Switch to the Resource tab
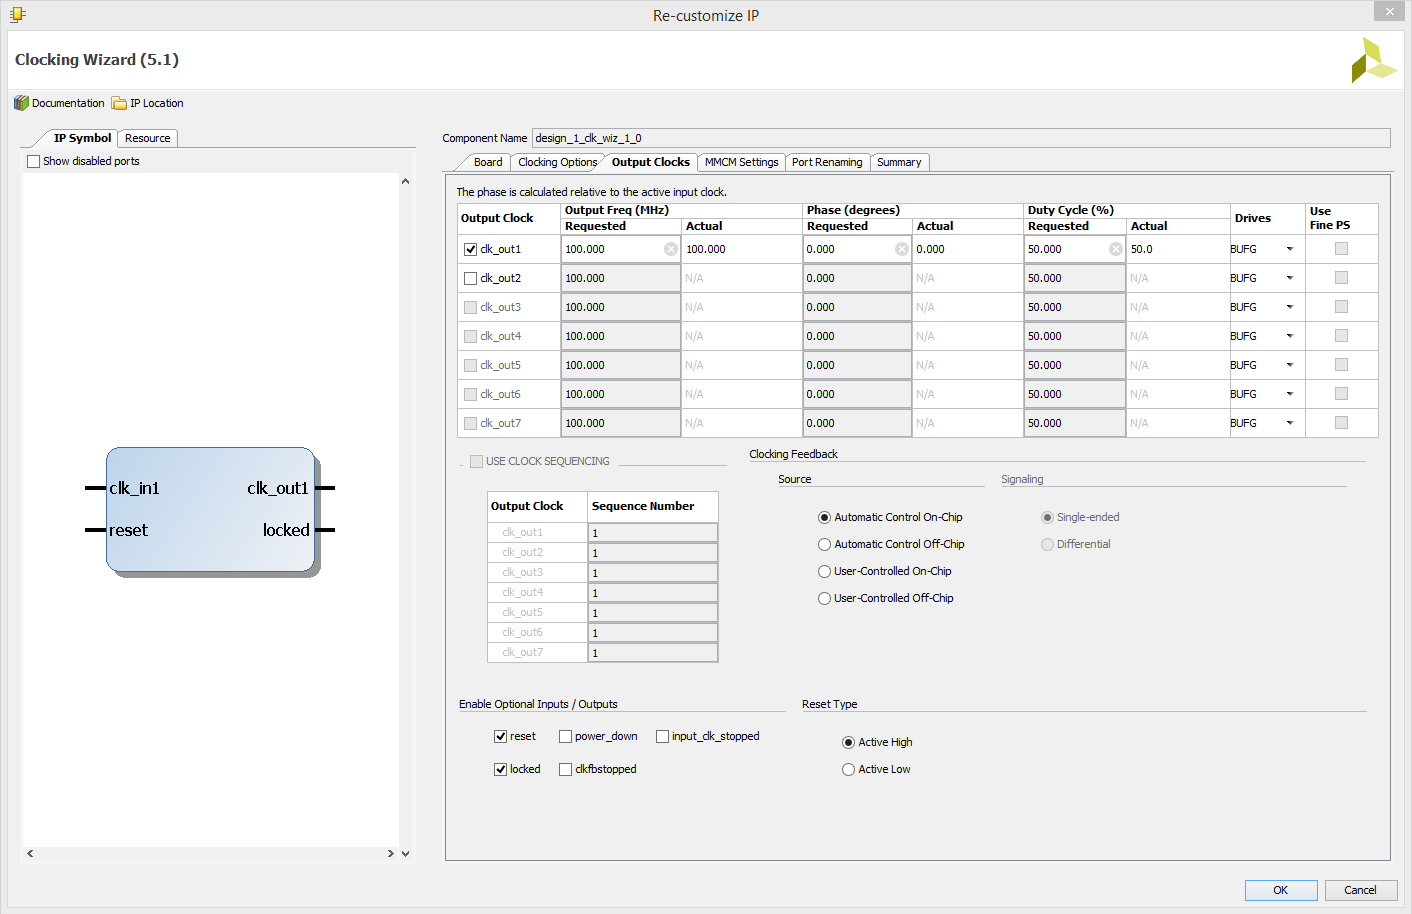The width and height of the screenshot is (1412, 914). coord(148,138)
